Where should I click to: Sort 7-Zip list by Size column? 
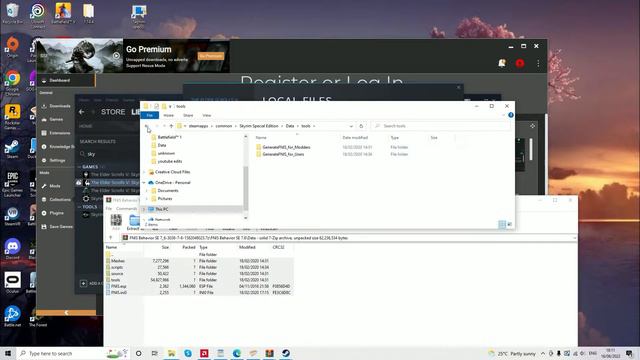click(x=165, y=247)
